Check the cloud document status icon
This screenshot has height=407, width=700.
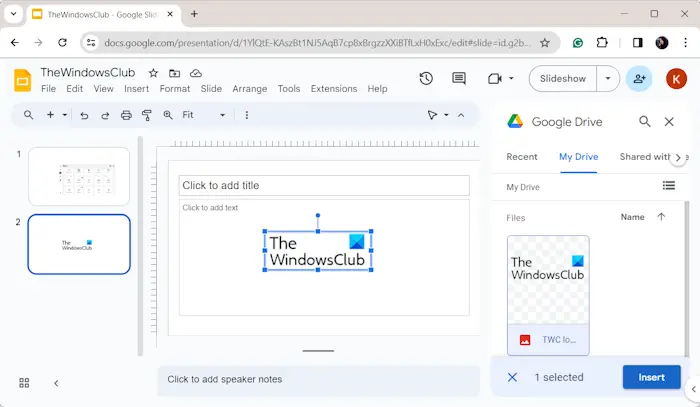coord(196,73)
